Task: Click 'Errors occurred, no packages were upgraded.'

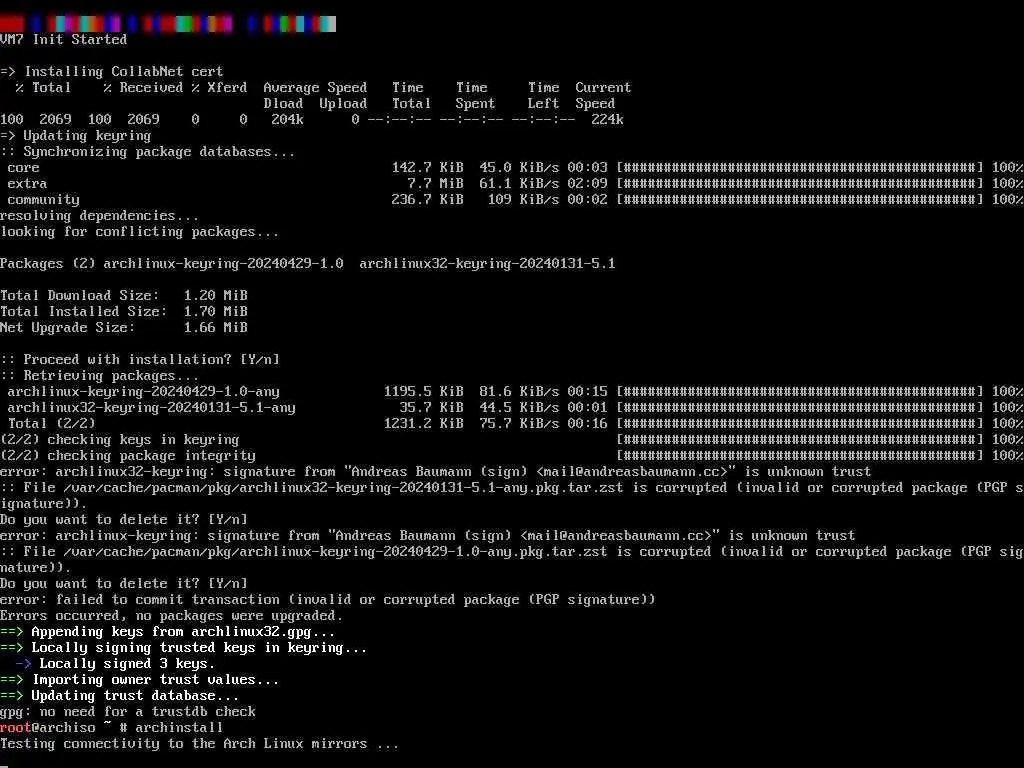Action: pos(171,616)
